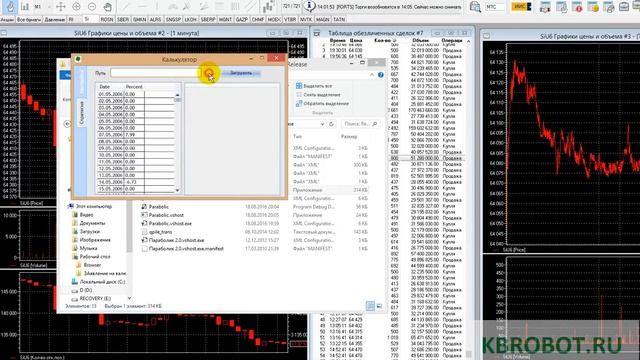The image size is (640, 360).
Task: Click the Explorer refresh icon
Action: point(331,124)
